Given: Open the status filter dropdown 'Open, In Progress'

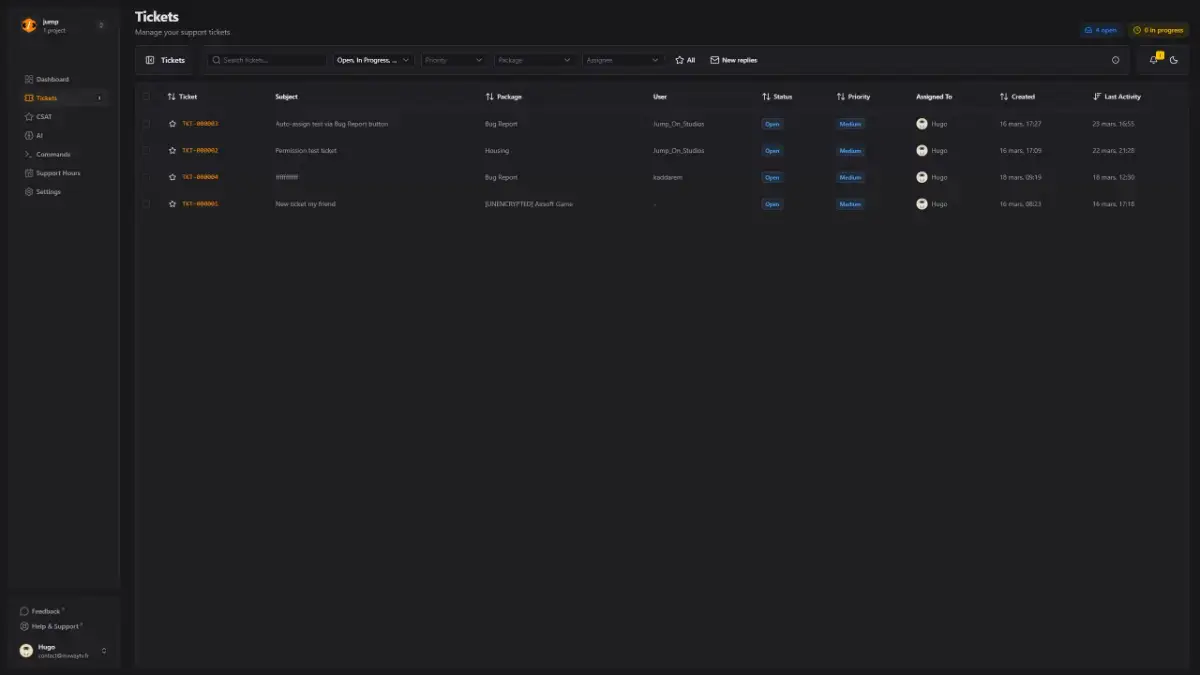Looking at the screenshot, I should point(374,60).
